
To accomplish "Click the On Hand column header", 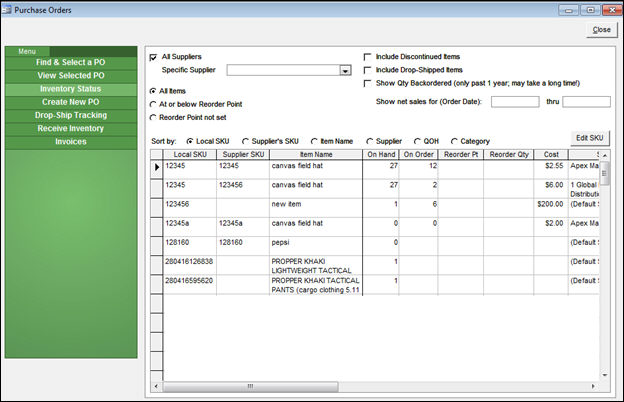I will point(381,155).
